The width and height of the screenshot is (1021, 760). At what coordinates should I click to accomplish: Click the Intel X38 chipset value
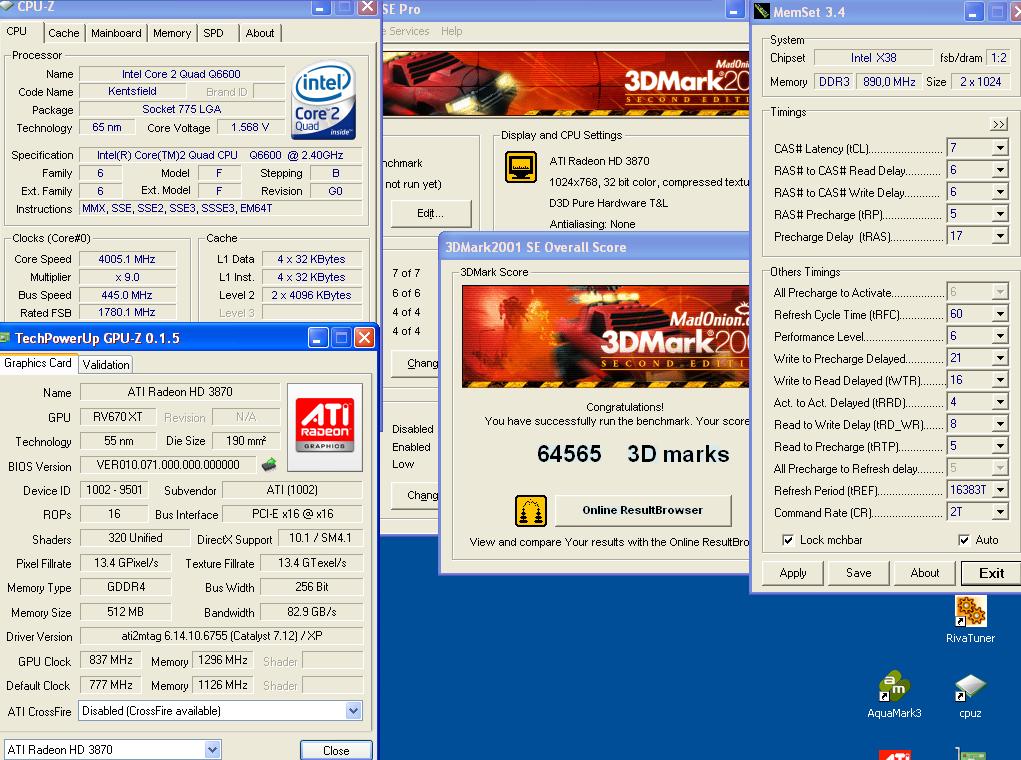(873, 58)
